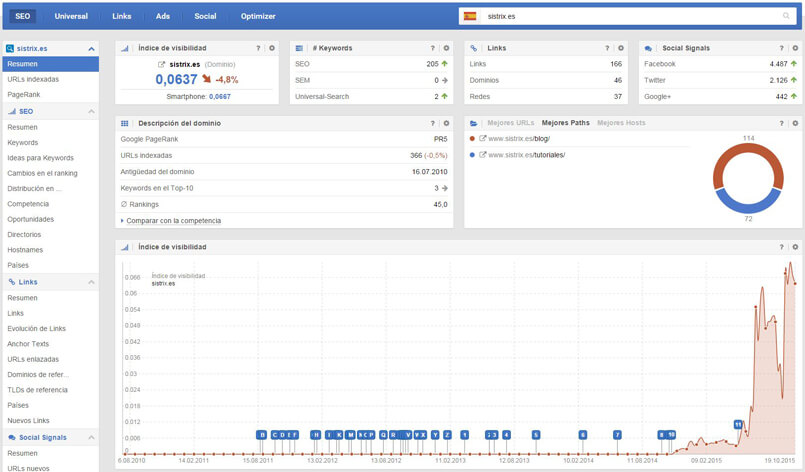Click event marker 7 on the chart
This screenshot has height=472, width=805.
click(617, 435)
